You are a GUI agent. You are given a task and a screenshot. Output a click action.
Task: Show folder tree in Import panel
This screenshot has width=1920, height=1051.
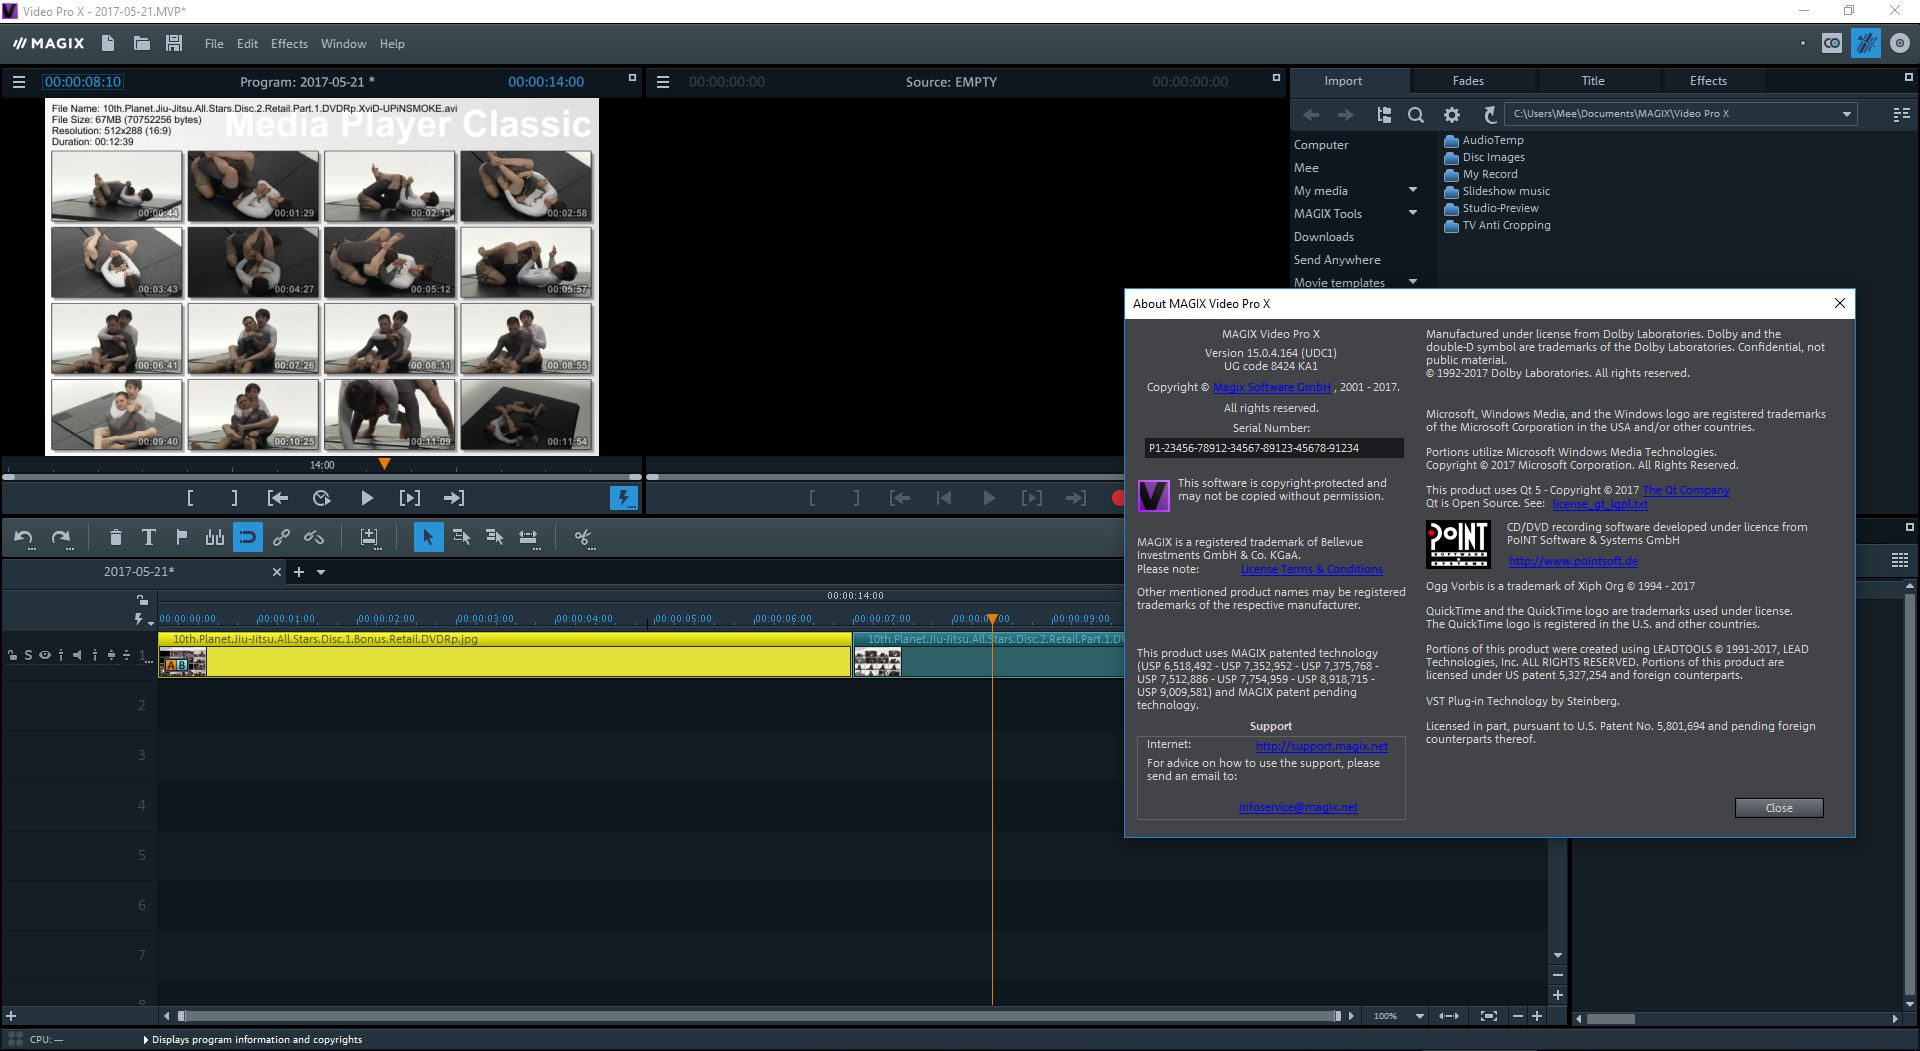click(1384, 115)
